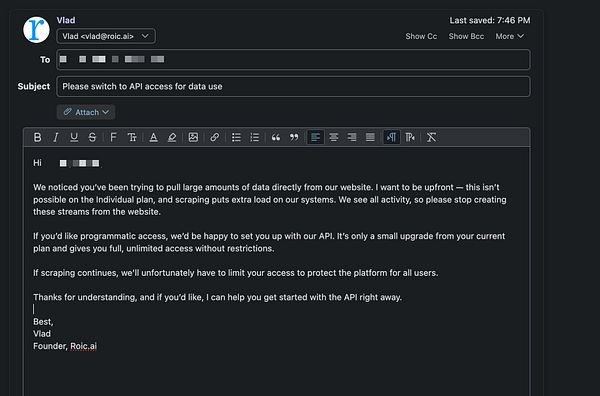The height and width of the screenshot is (396, 600).
Task: Toggle italic formatting
Action: point(56,137)
